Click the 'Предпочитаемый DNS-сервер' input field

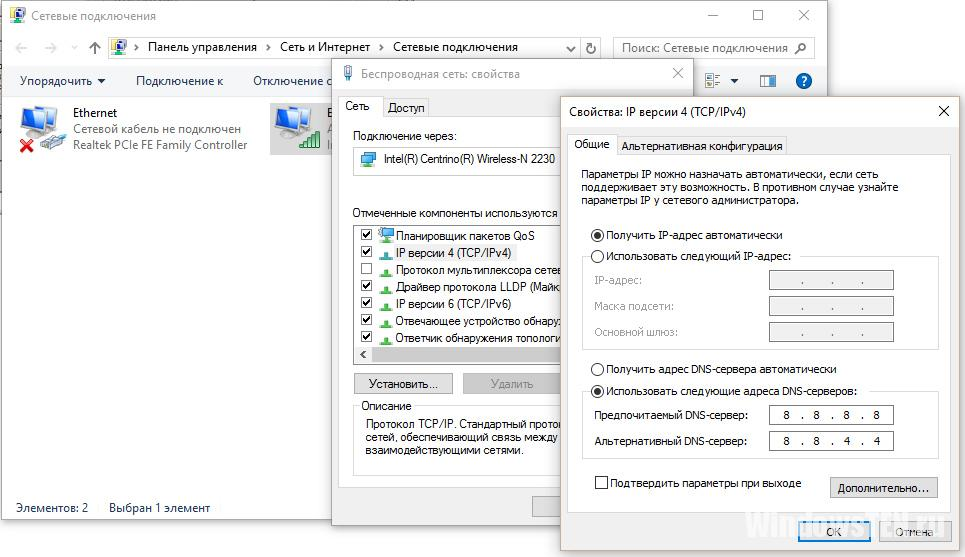(830, 415)
